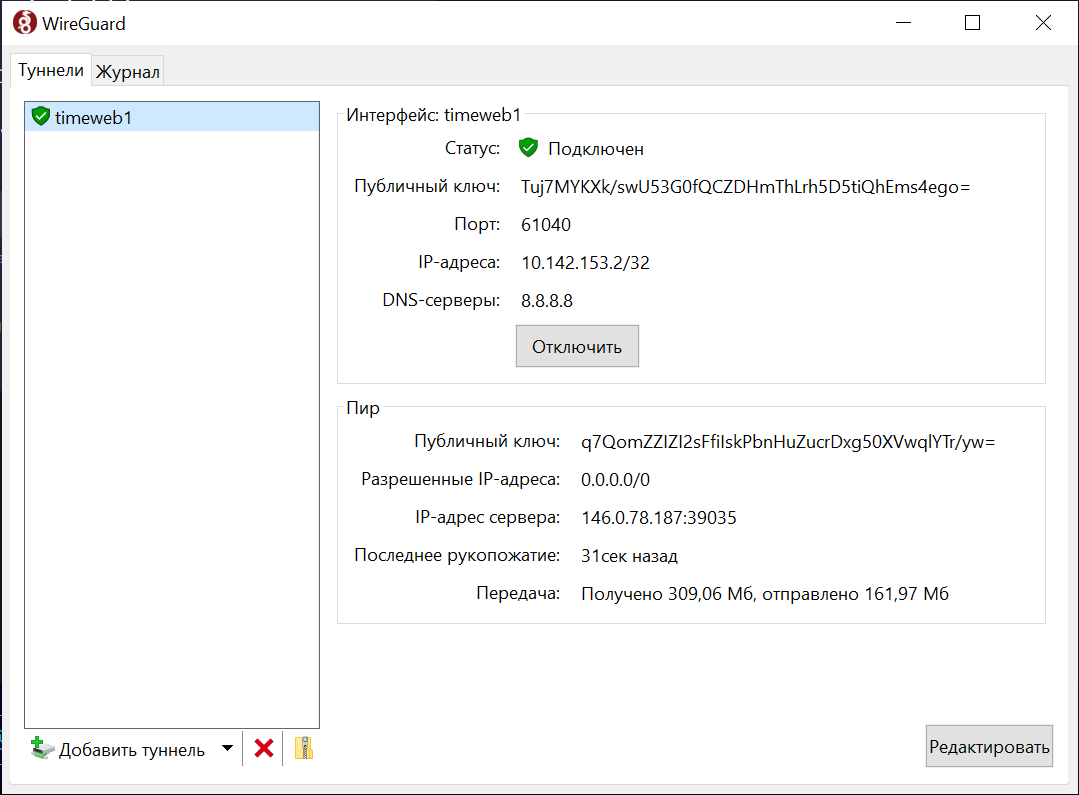Expand the Добавить туннель dropdown arrow
Screen dimensions: 1079x795
tap(227, 748)
